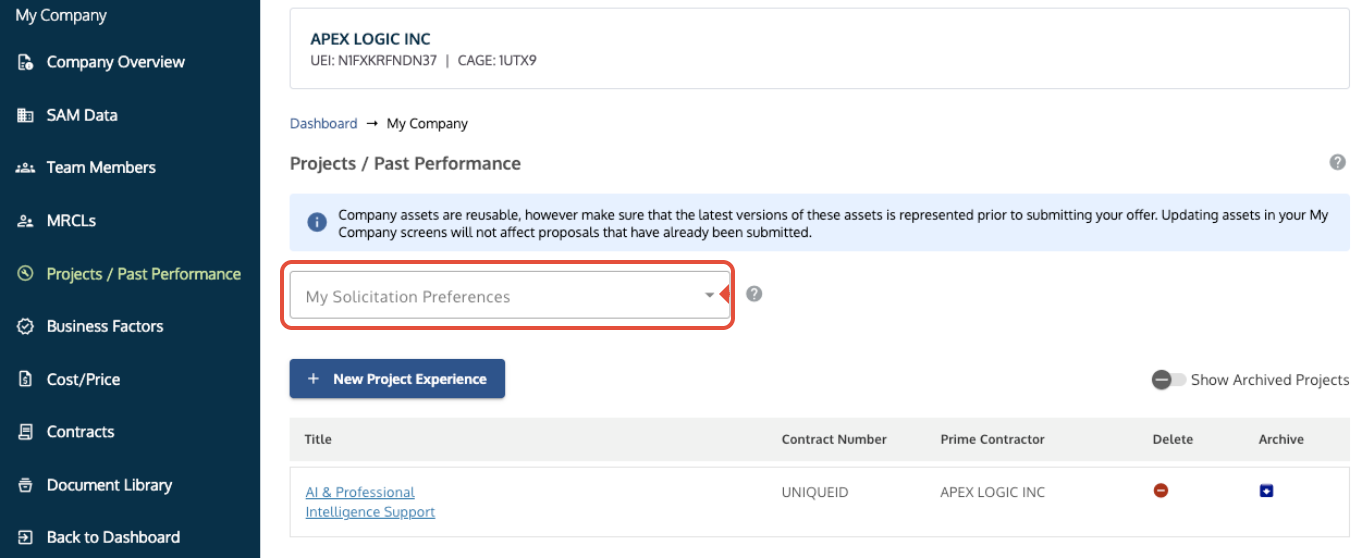Open My Solicitation Preferences dropdown
1362x558 pixels.
point(509,296)
